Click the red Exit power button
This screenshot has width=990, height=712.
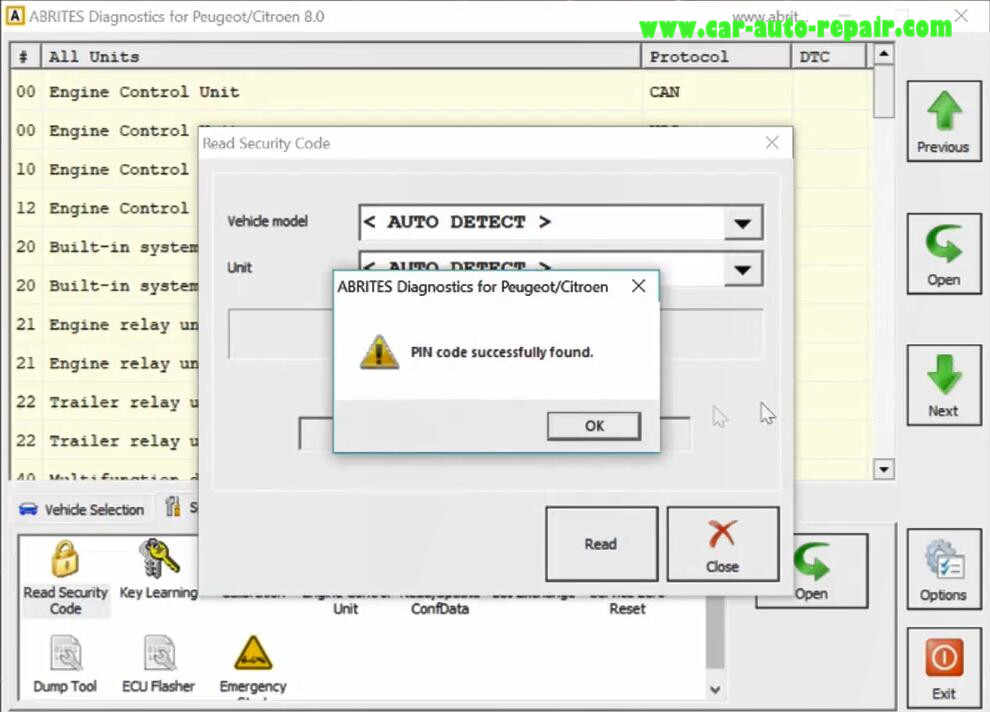tap(944, 668)
